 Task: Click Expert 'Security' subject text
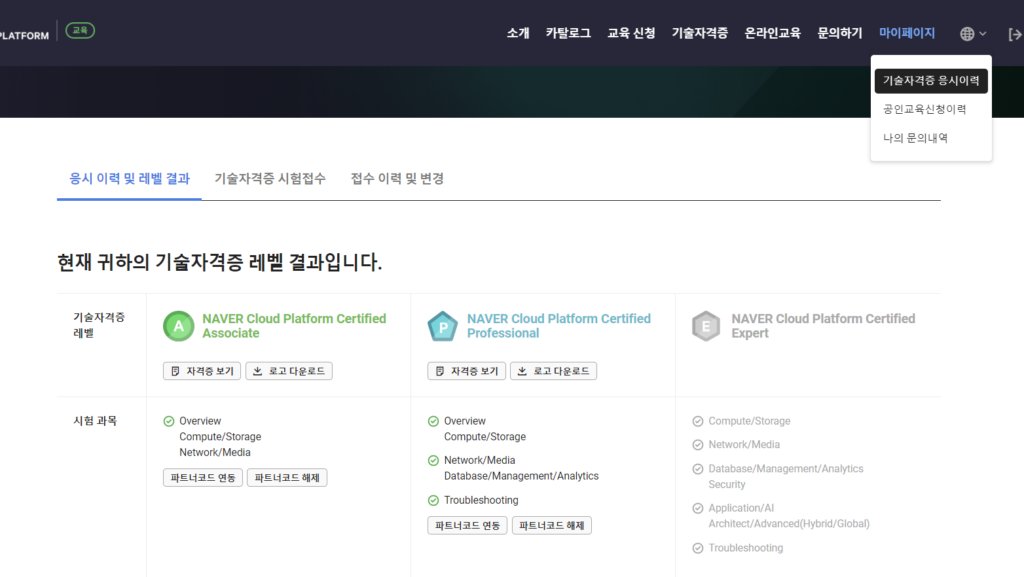click(x=727, y=484)
